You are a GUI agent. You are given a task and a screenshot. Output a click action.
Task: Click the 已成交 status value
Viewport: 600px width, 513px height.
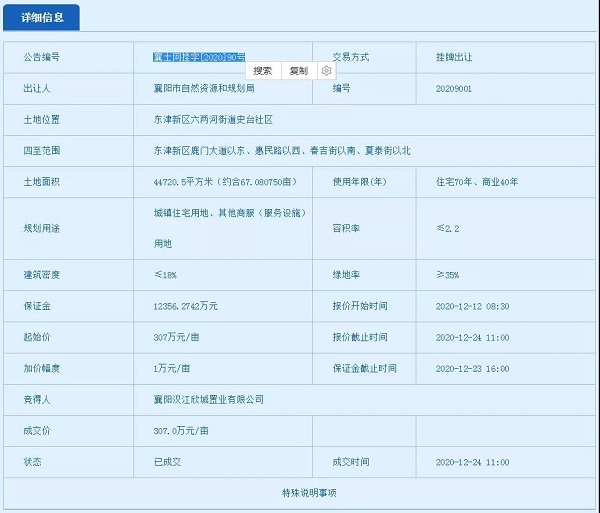click(168, 462)
